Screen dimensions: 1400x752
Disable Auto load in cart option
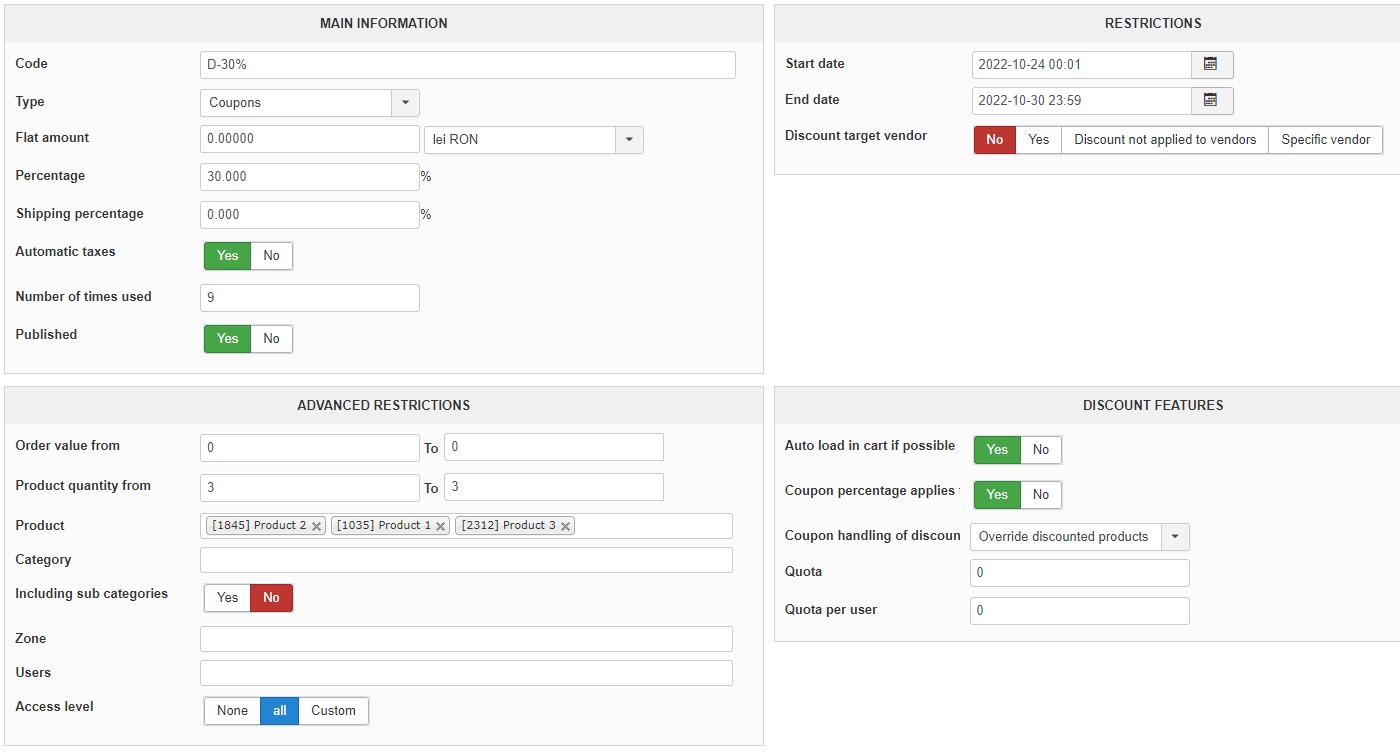tap(1040, 450)
